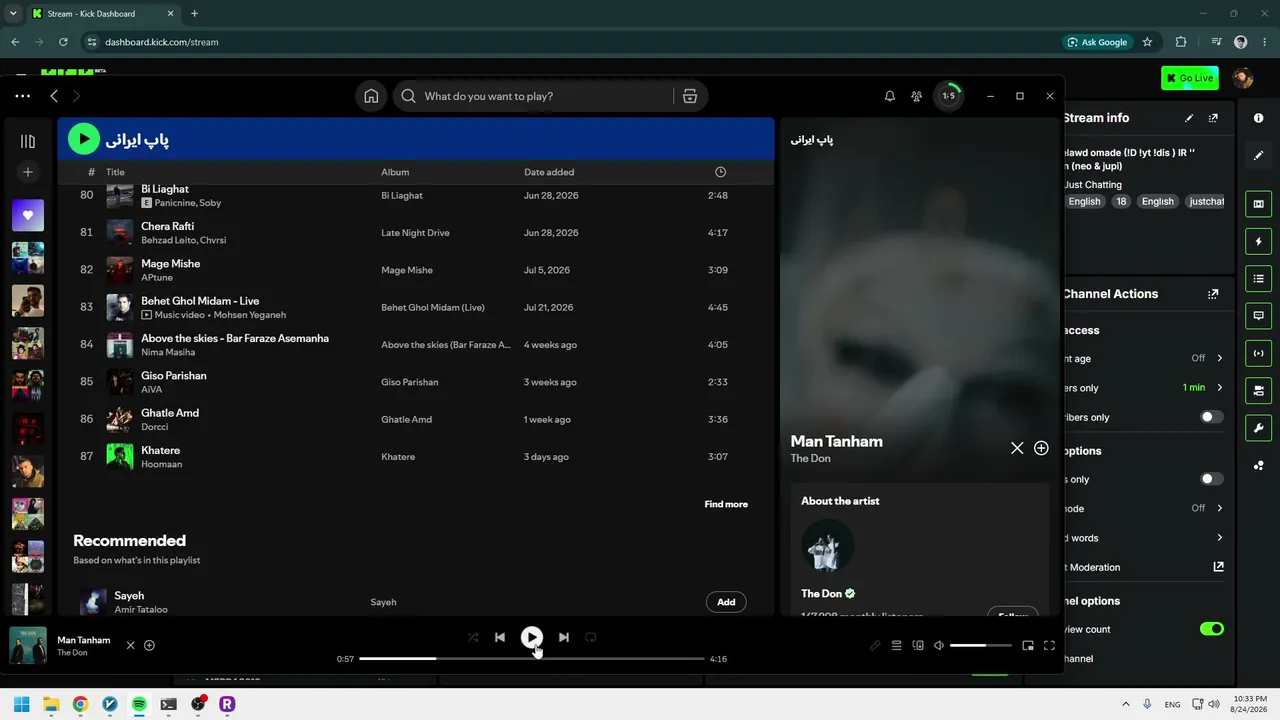Viewport: 1280px width, 720px height.
Task: Select the Bi Liaghat track row
Action: coord(415,195)
